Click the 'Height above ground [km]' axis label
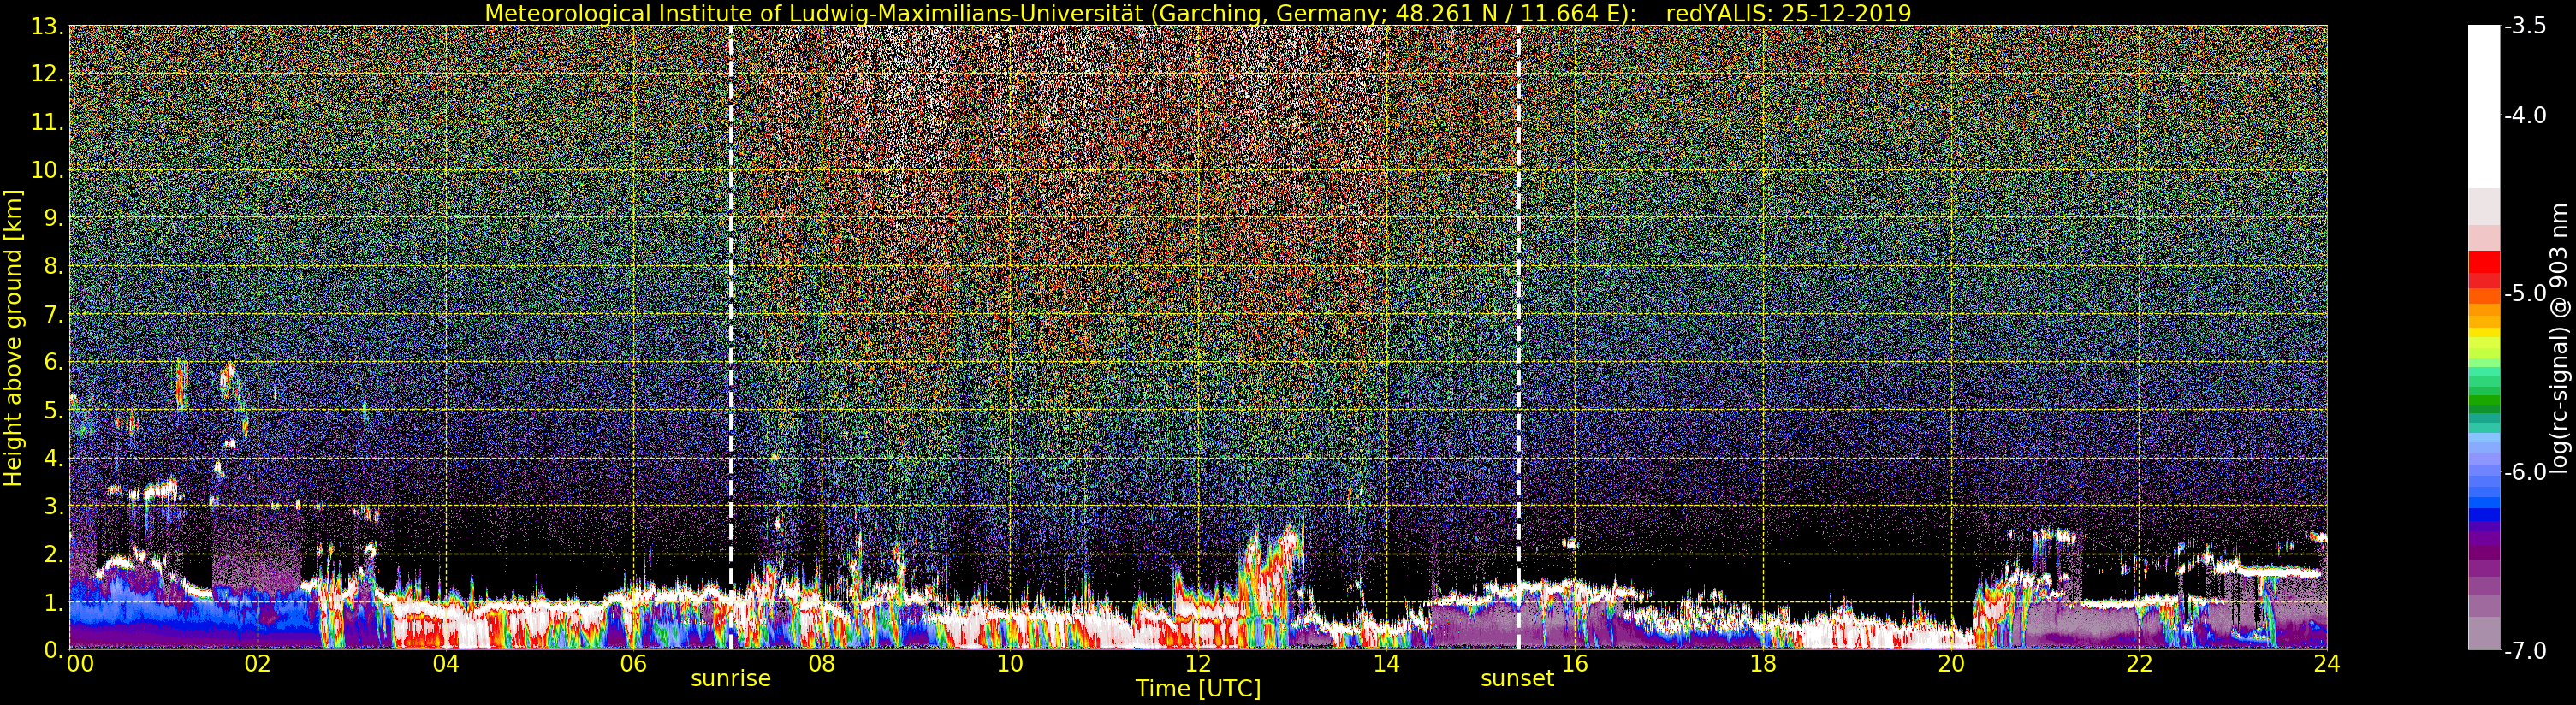 [x=13, y=337]
